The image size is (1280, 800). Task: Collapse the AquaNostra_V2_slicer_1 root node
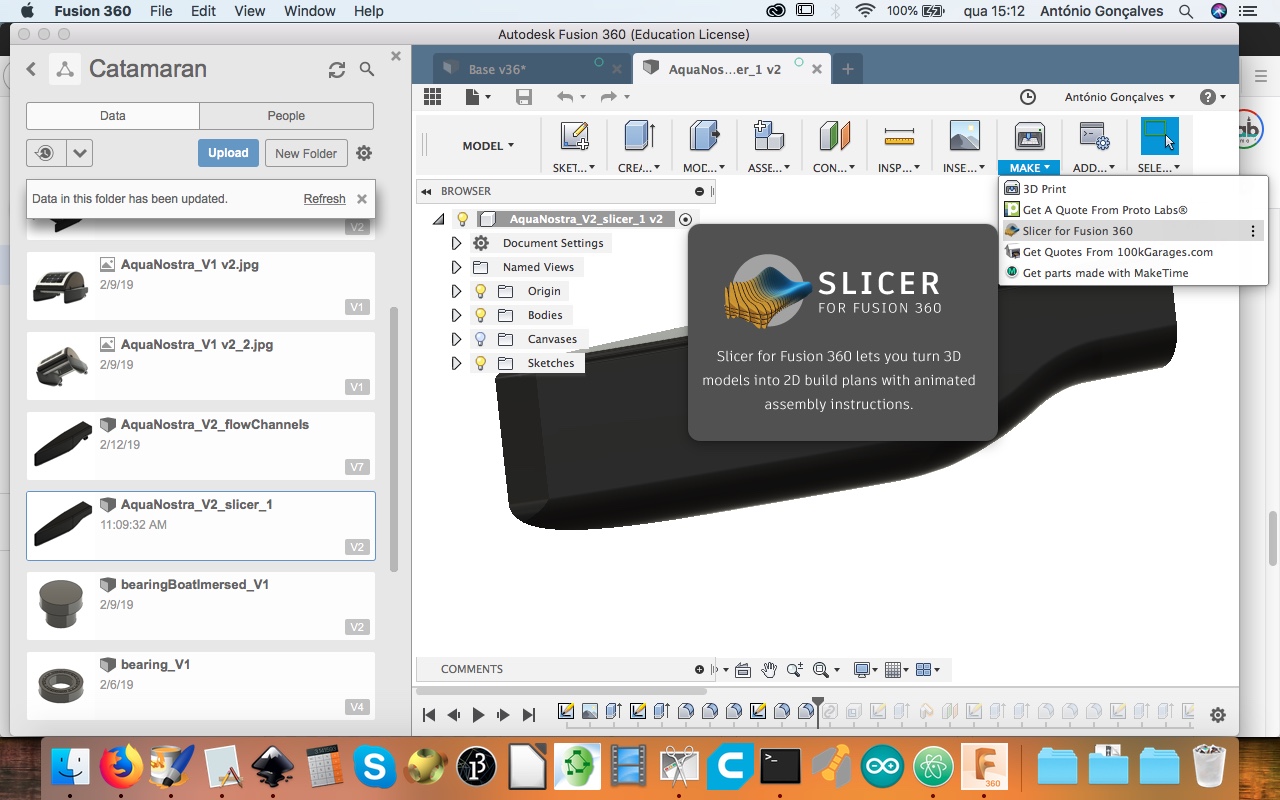(x=439, y=219)
